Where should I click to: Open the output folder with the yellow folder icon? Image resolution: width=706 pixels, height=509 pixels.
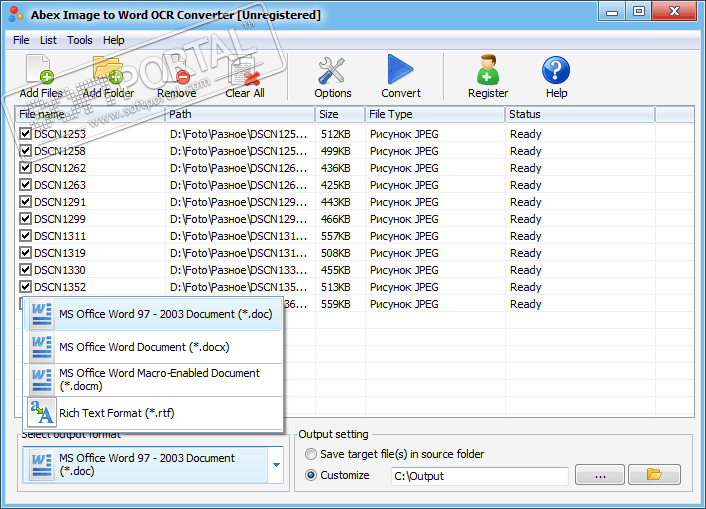pos(654,474)
